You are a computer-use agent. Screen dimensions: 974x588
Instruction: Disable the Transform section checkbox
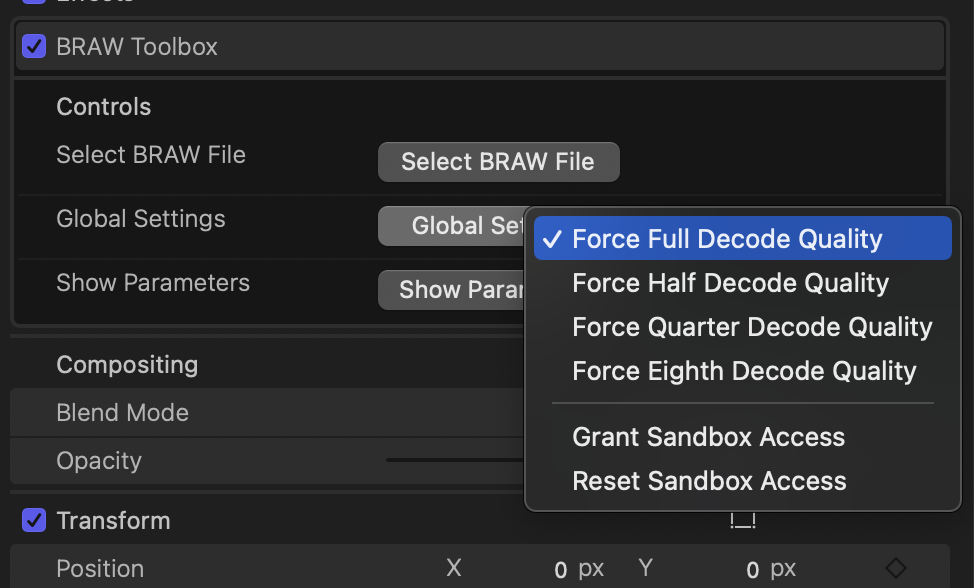click(x=34, y=520)
